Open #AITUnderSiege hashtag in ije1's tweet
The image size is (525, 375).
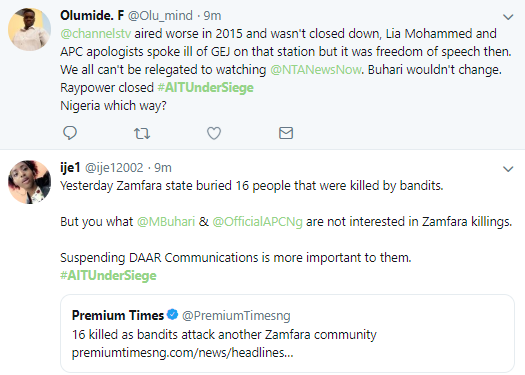[108, 276]
